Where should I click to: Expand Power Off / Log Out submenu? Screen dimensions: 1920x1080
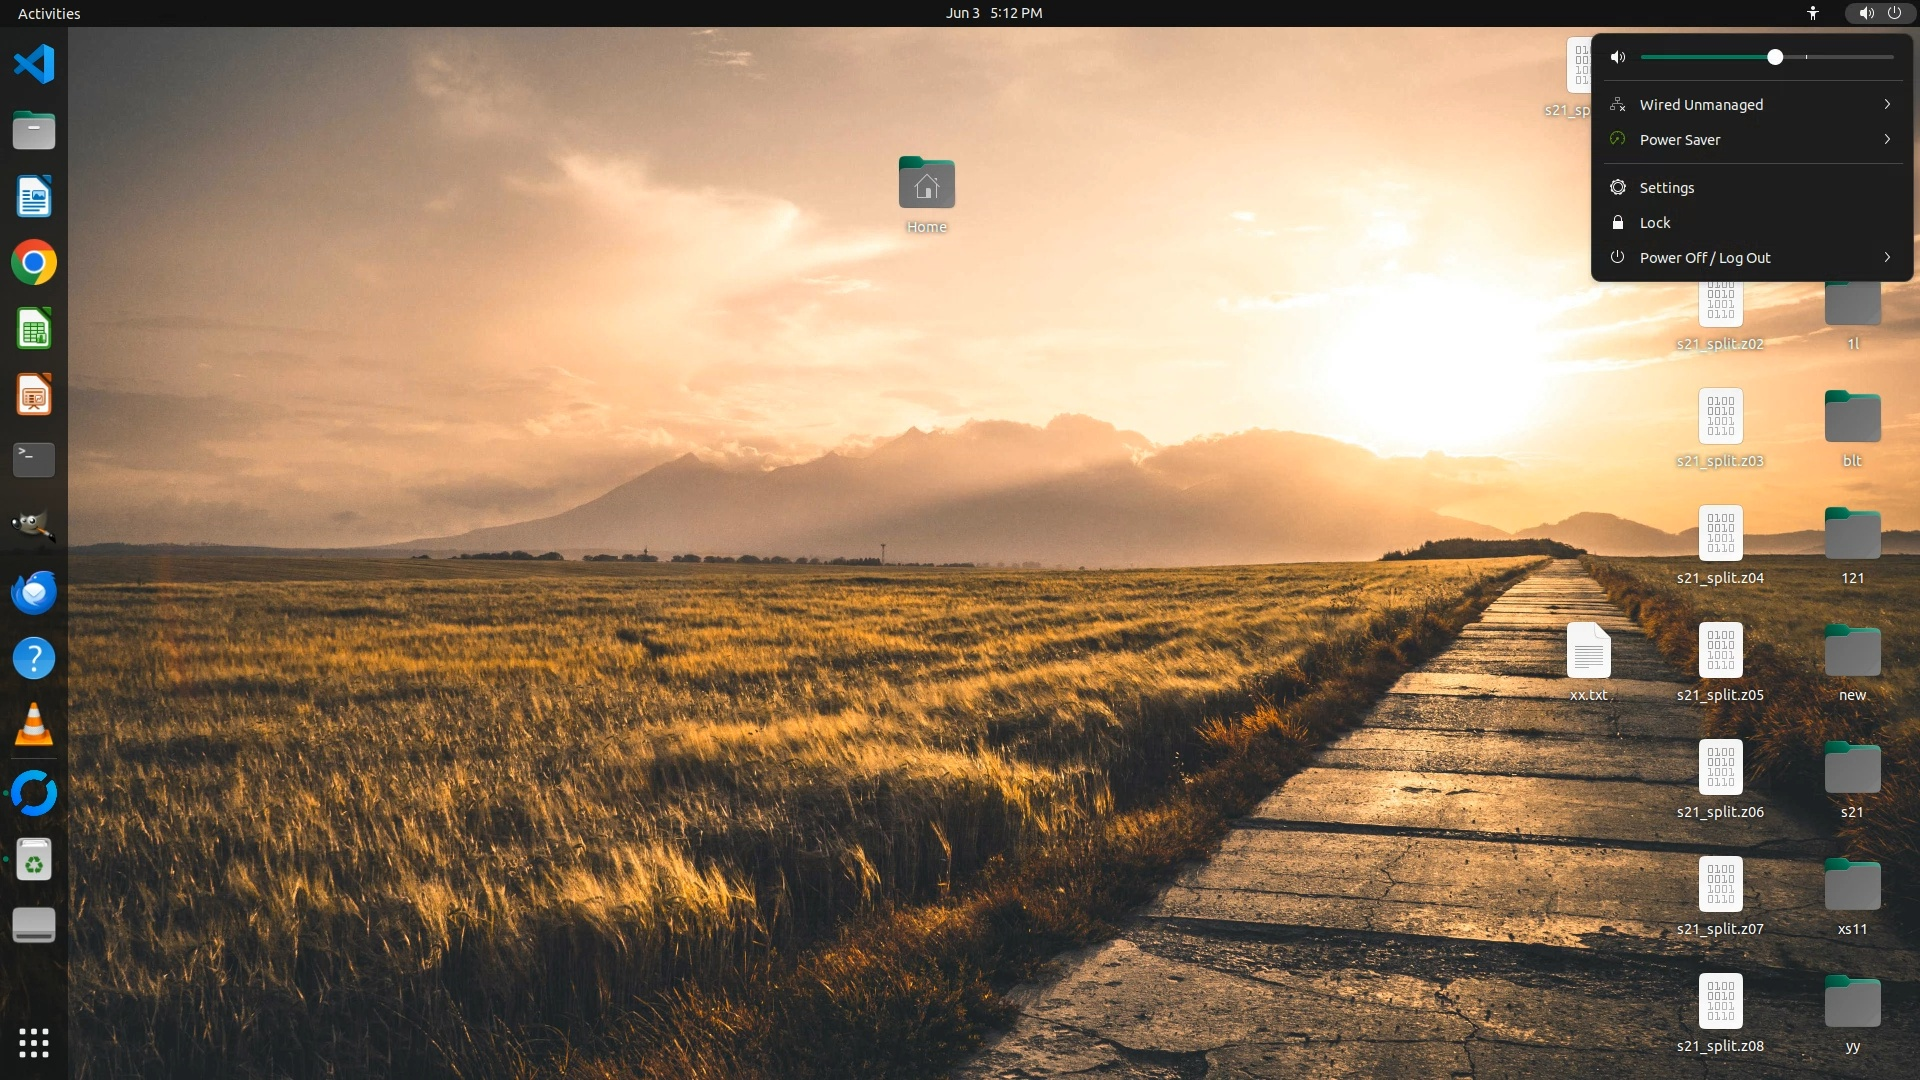click(1887, 257)
